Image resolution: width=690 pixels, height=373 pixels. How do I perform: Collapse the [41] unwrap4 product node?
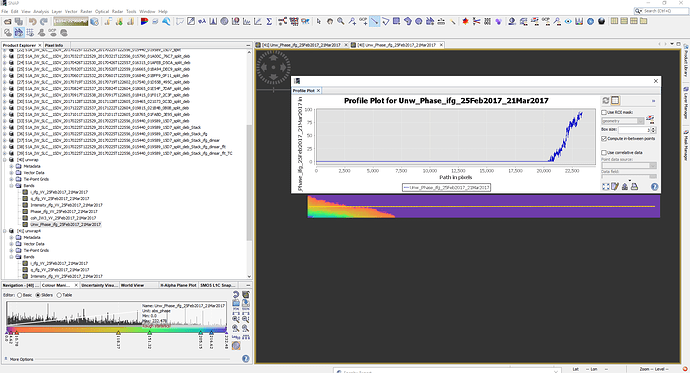coord(5,231)
